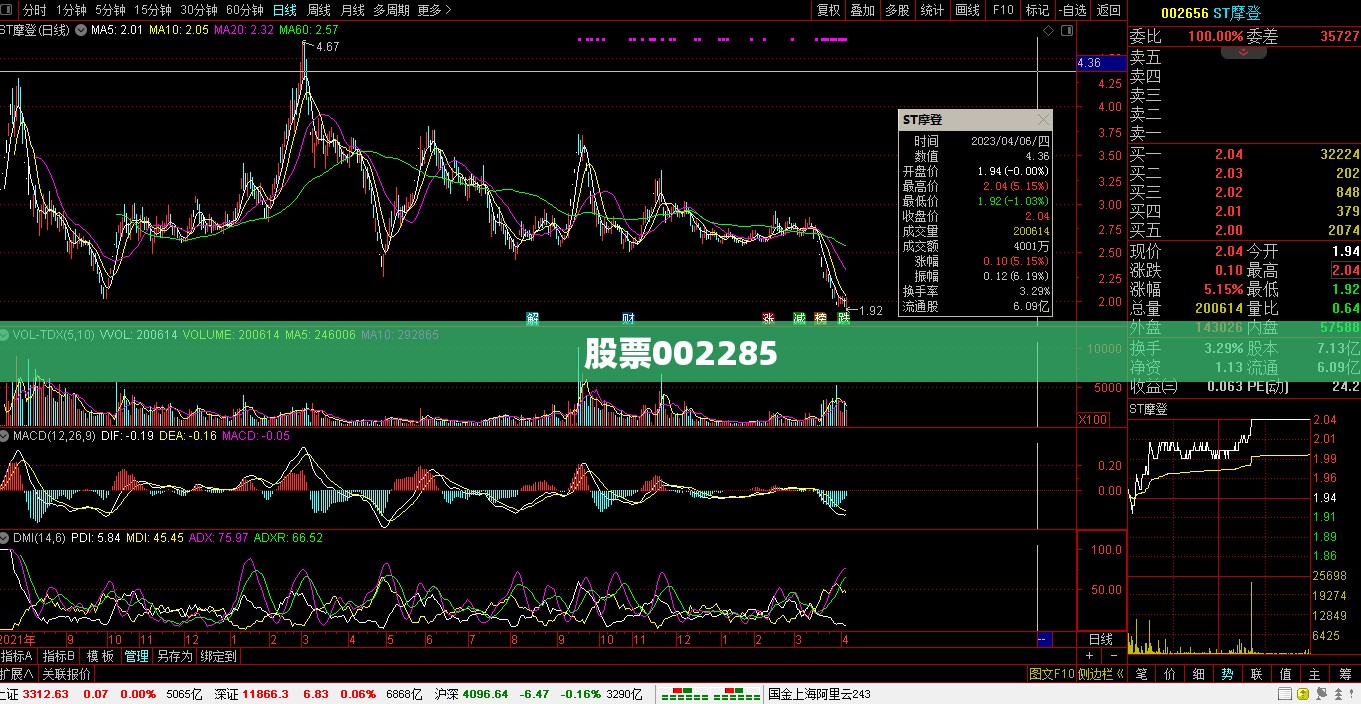Click the 管理 indicator management tab
The image size is (1361, 704).
136,656
